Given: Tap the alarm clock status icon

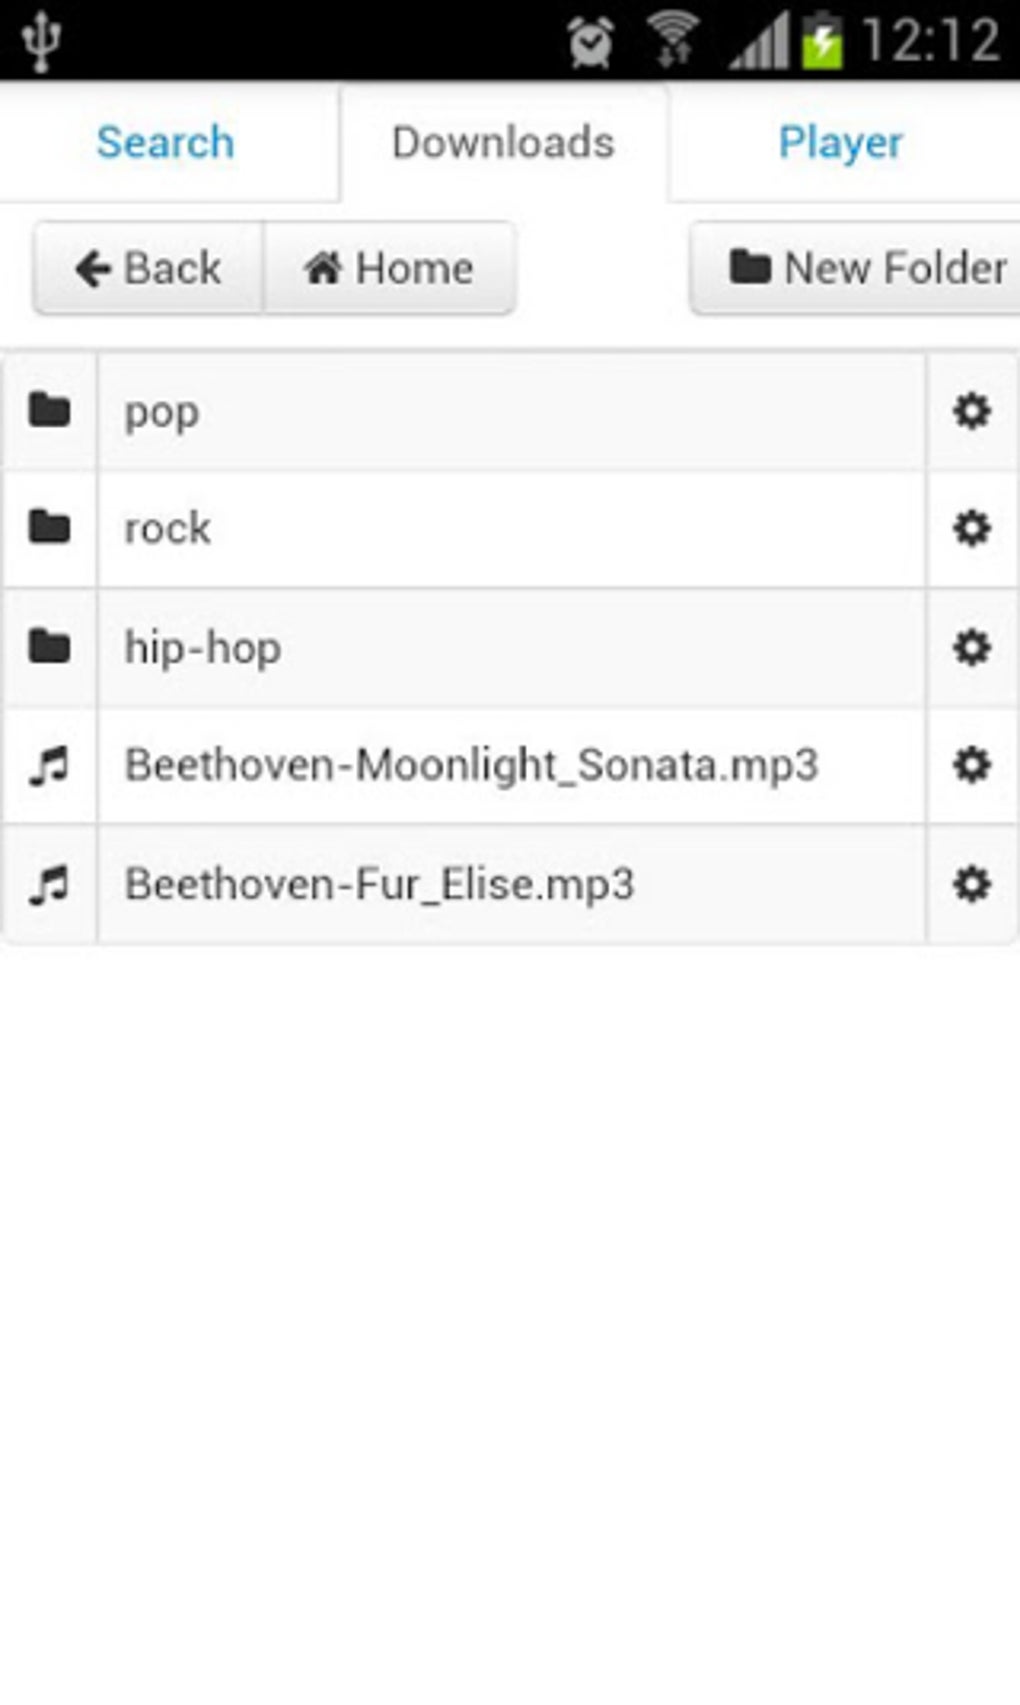Looking at the screenshot, I should click(x=590, y=42).
